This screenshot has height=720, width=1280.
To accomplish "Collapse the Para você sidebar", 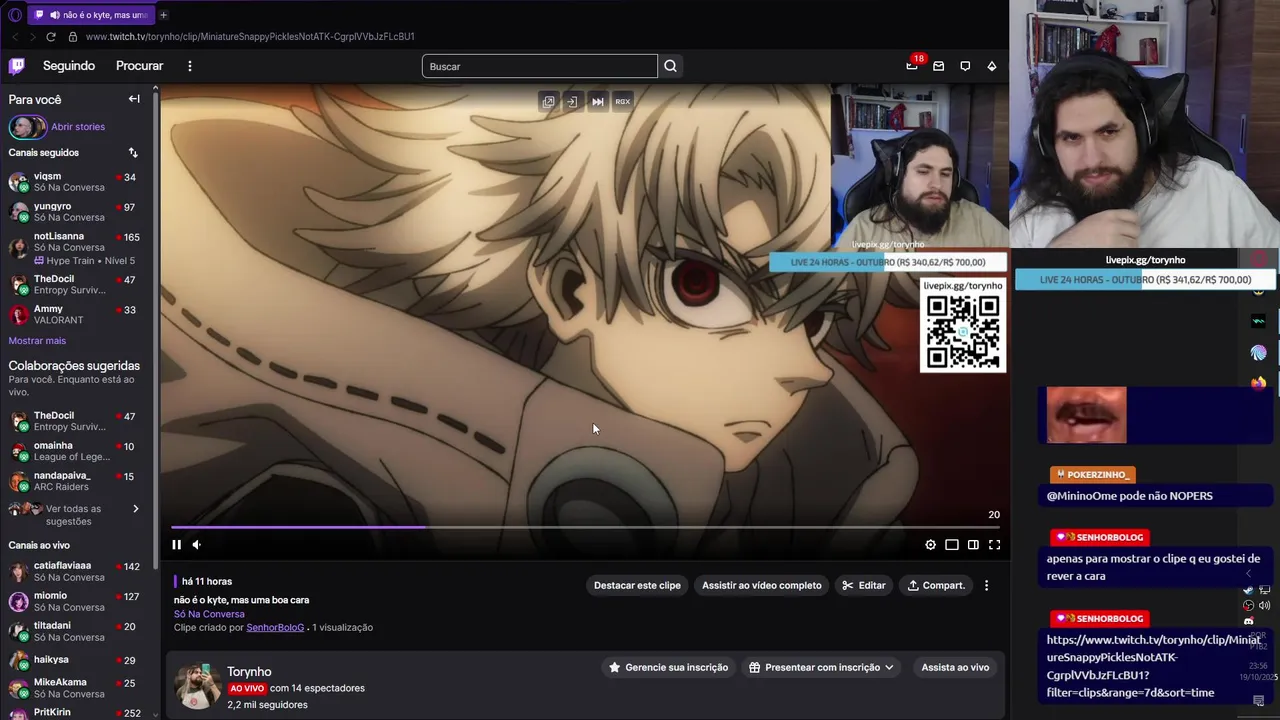I will pyautogui.click(x=134, y=99).
